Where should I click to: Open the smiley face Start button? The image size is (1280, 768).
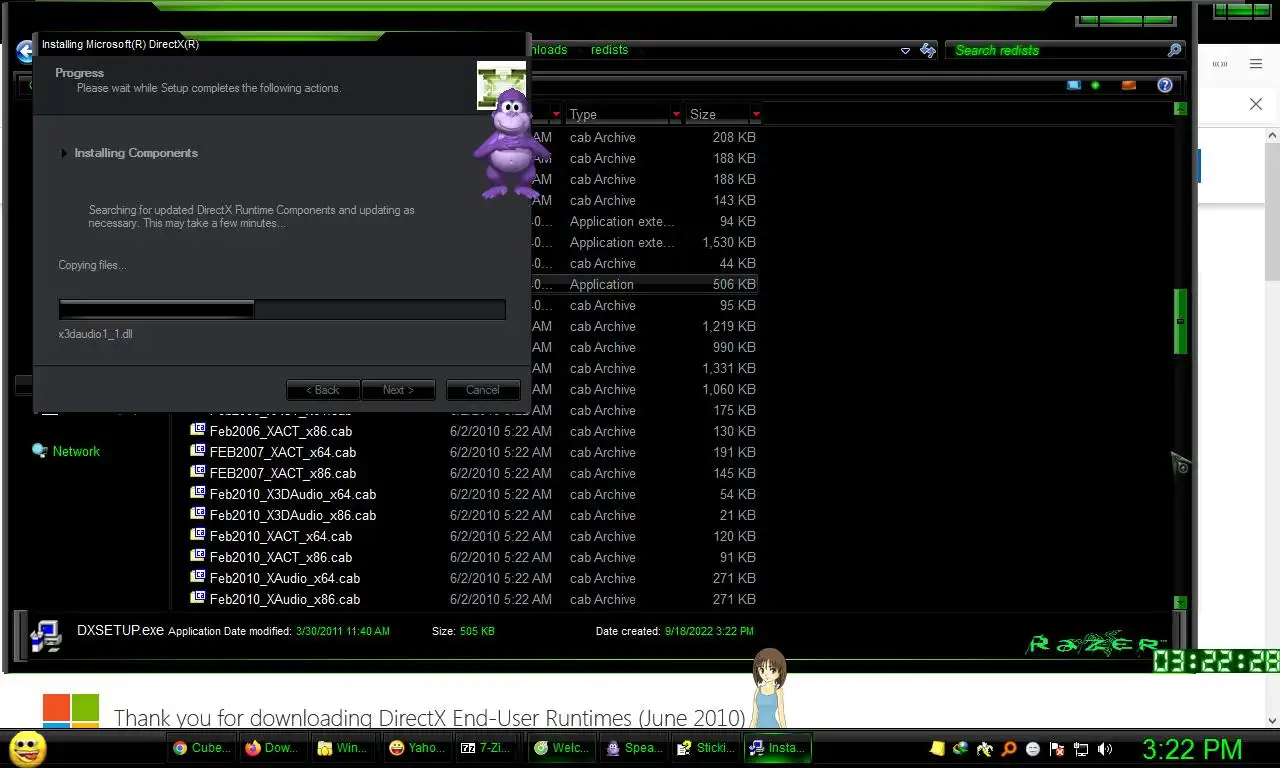click(28, 748)
